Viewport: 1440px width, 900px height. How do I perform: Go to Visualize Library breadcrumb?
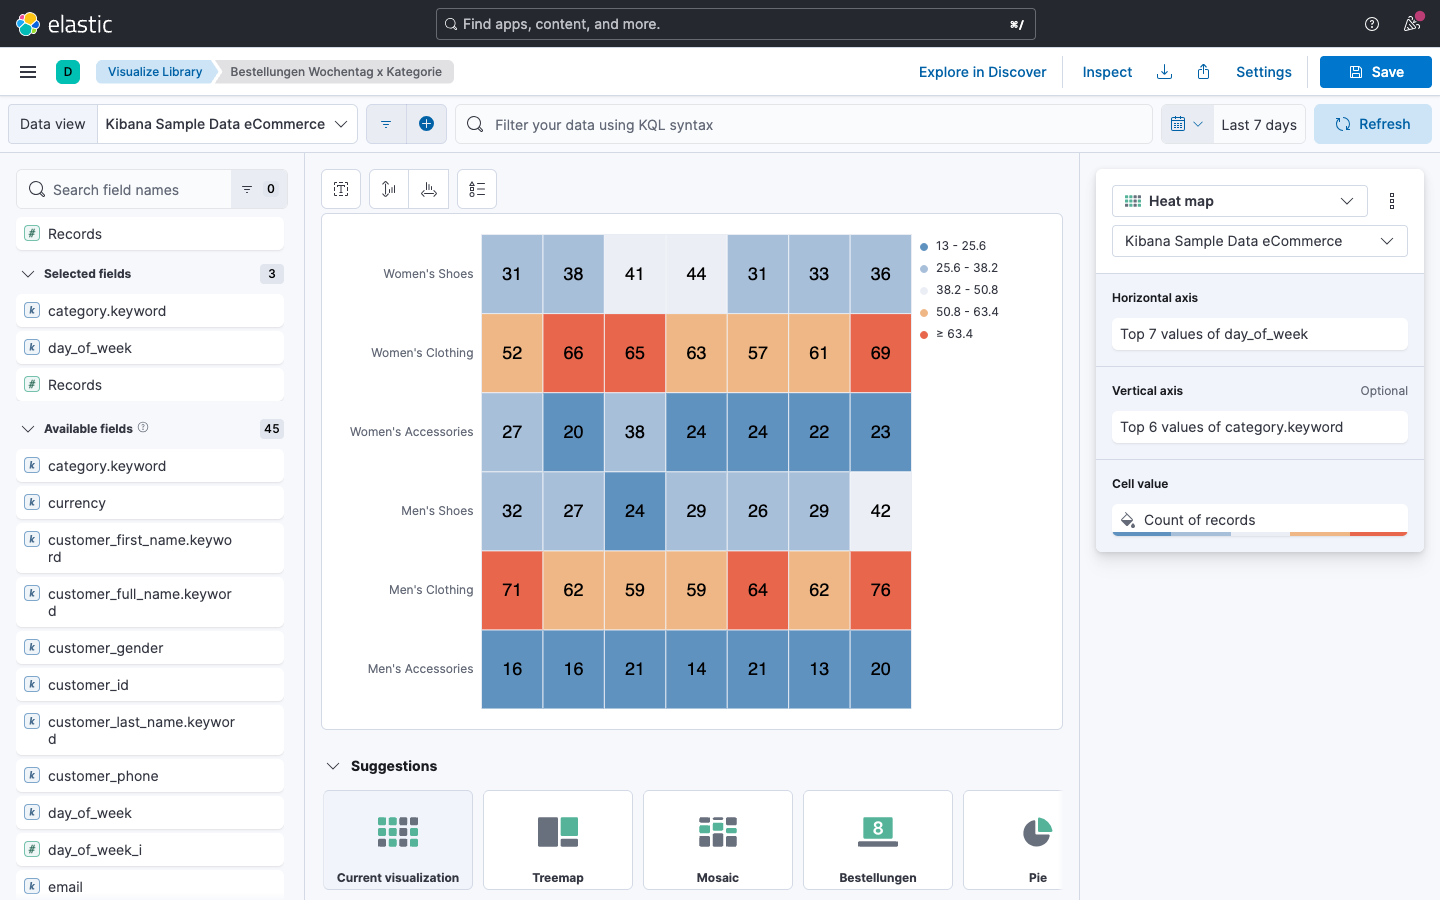[x=155, y=72]
